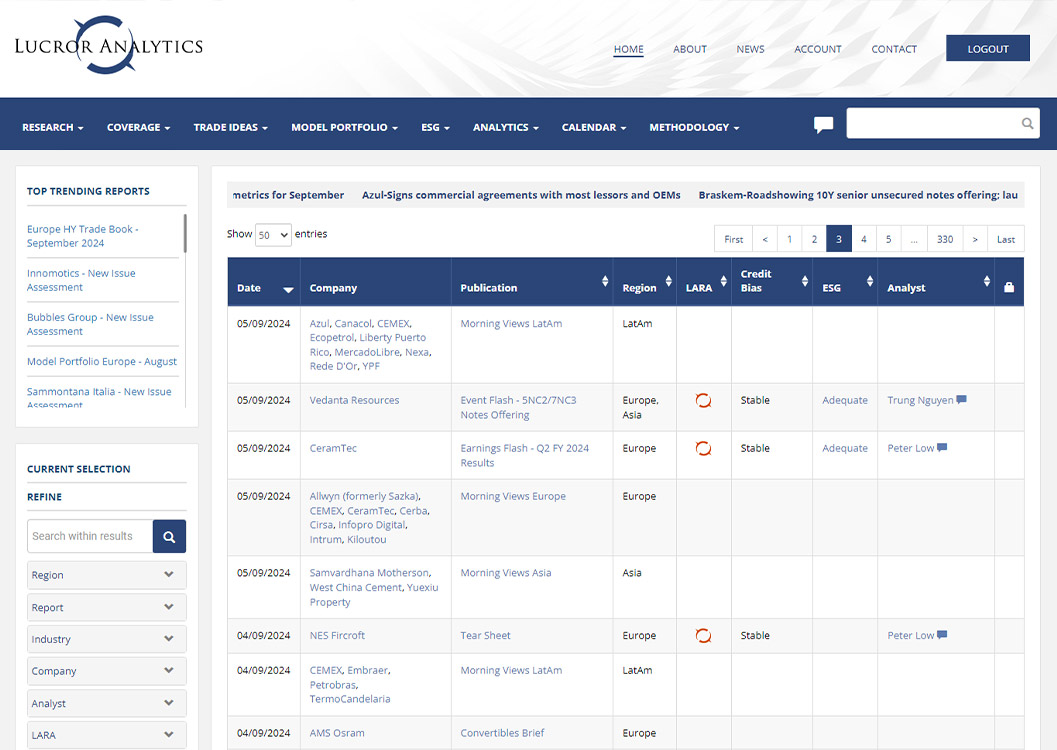Go to pagination page 330
Screen dimensions: 1057x750
[x=945, y=239]
